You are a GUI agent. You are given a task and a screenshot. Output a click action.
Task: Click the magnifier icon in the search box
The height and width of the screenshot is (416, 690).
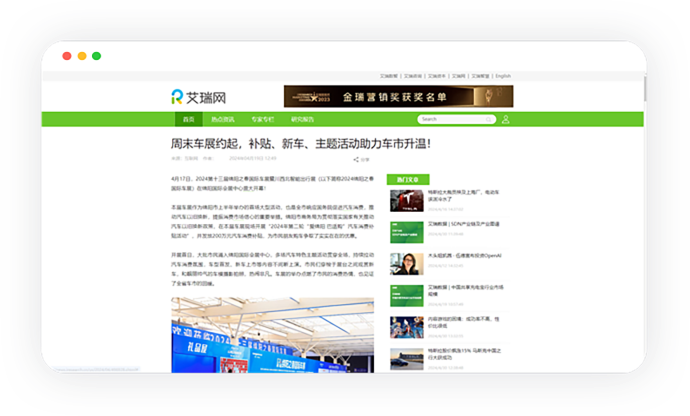[x=488, y=119]
